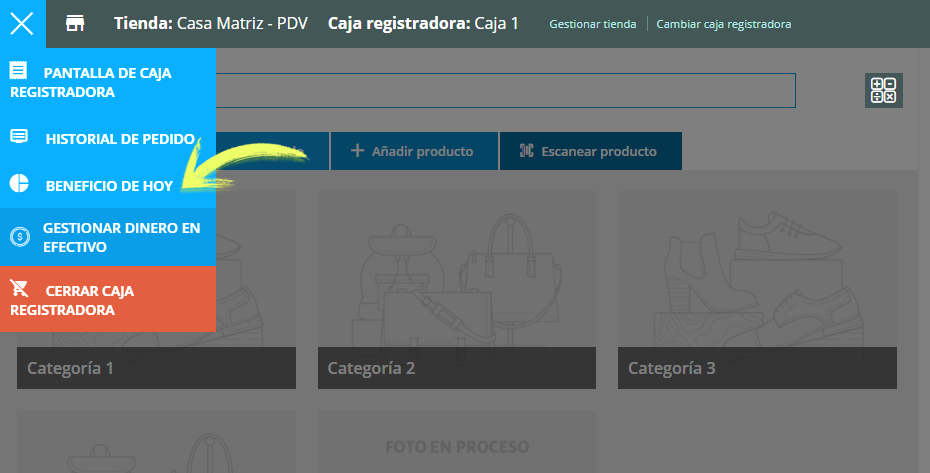Open the hat category tile in bottom row
The width and height of the screenshot is (930, 473).
[156, 442]
